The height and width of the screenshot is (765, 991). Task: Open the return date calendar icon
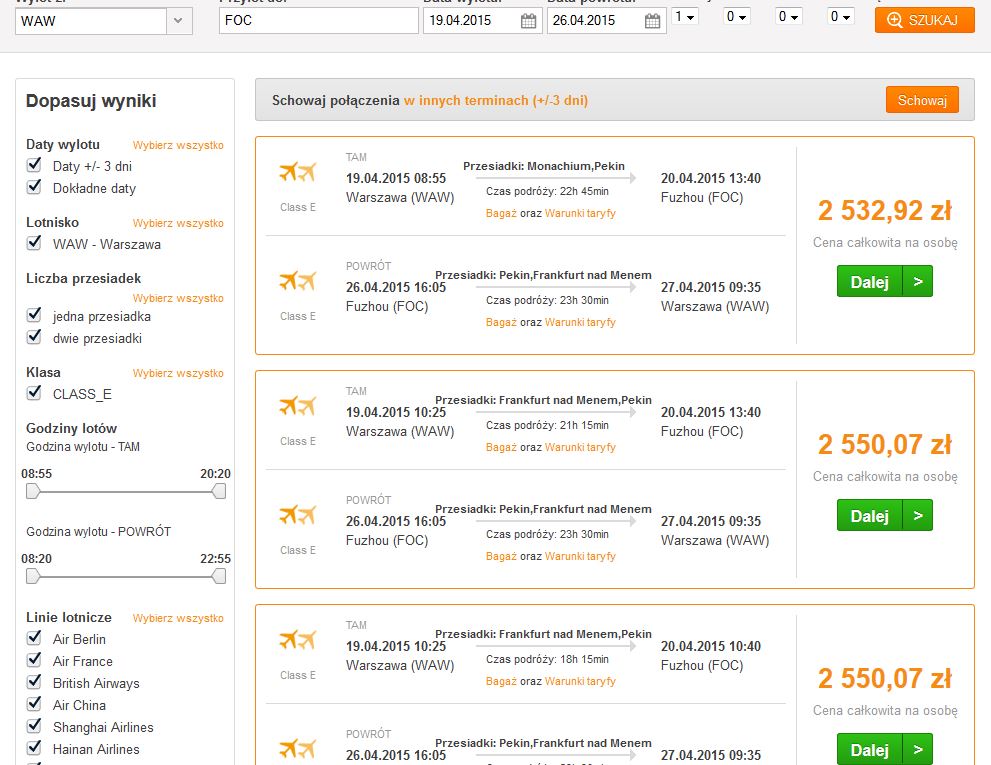652,21
